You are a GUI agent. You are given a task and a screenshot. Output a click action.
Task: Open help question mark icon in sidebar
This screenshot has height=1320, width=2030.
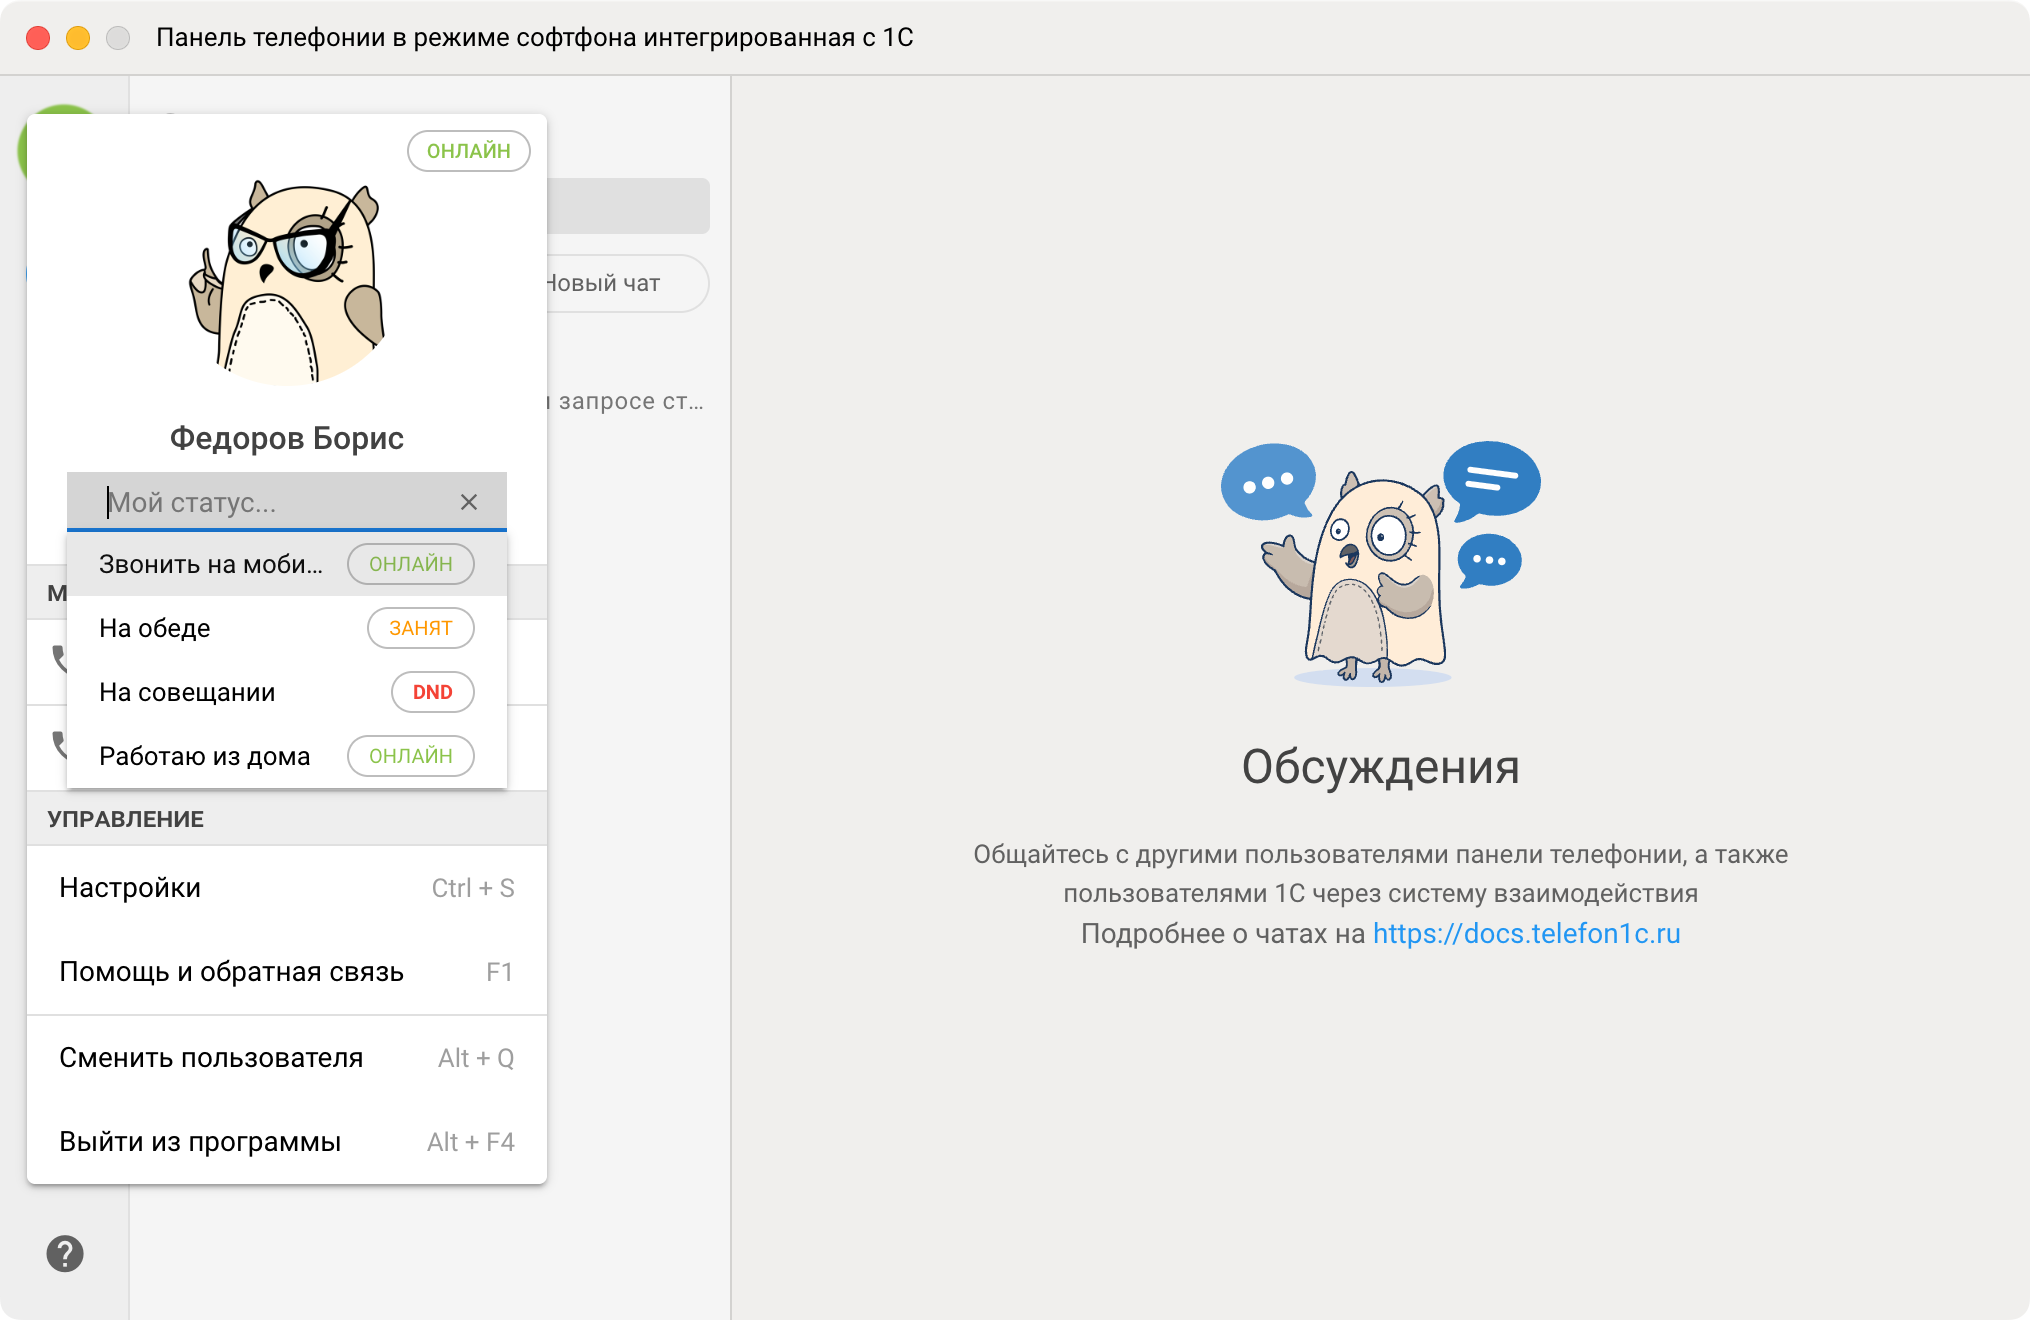(x=65, y=1254)
